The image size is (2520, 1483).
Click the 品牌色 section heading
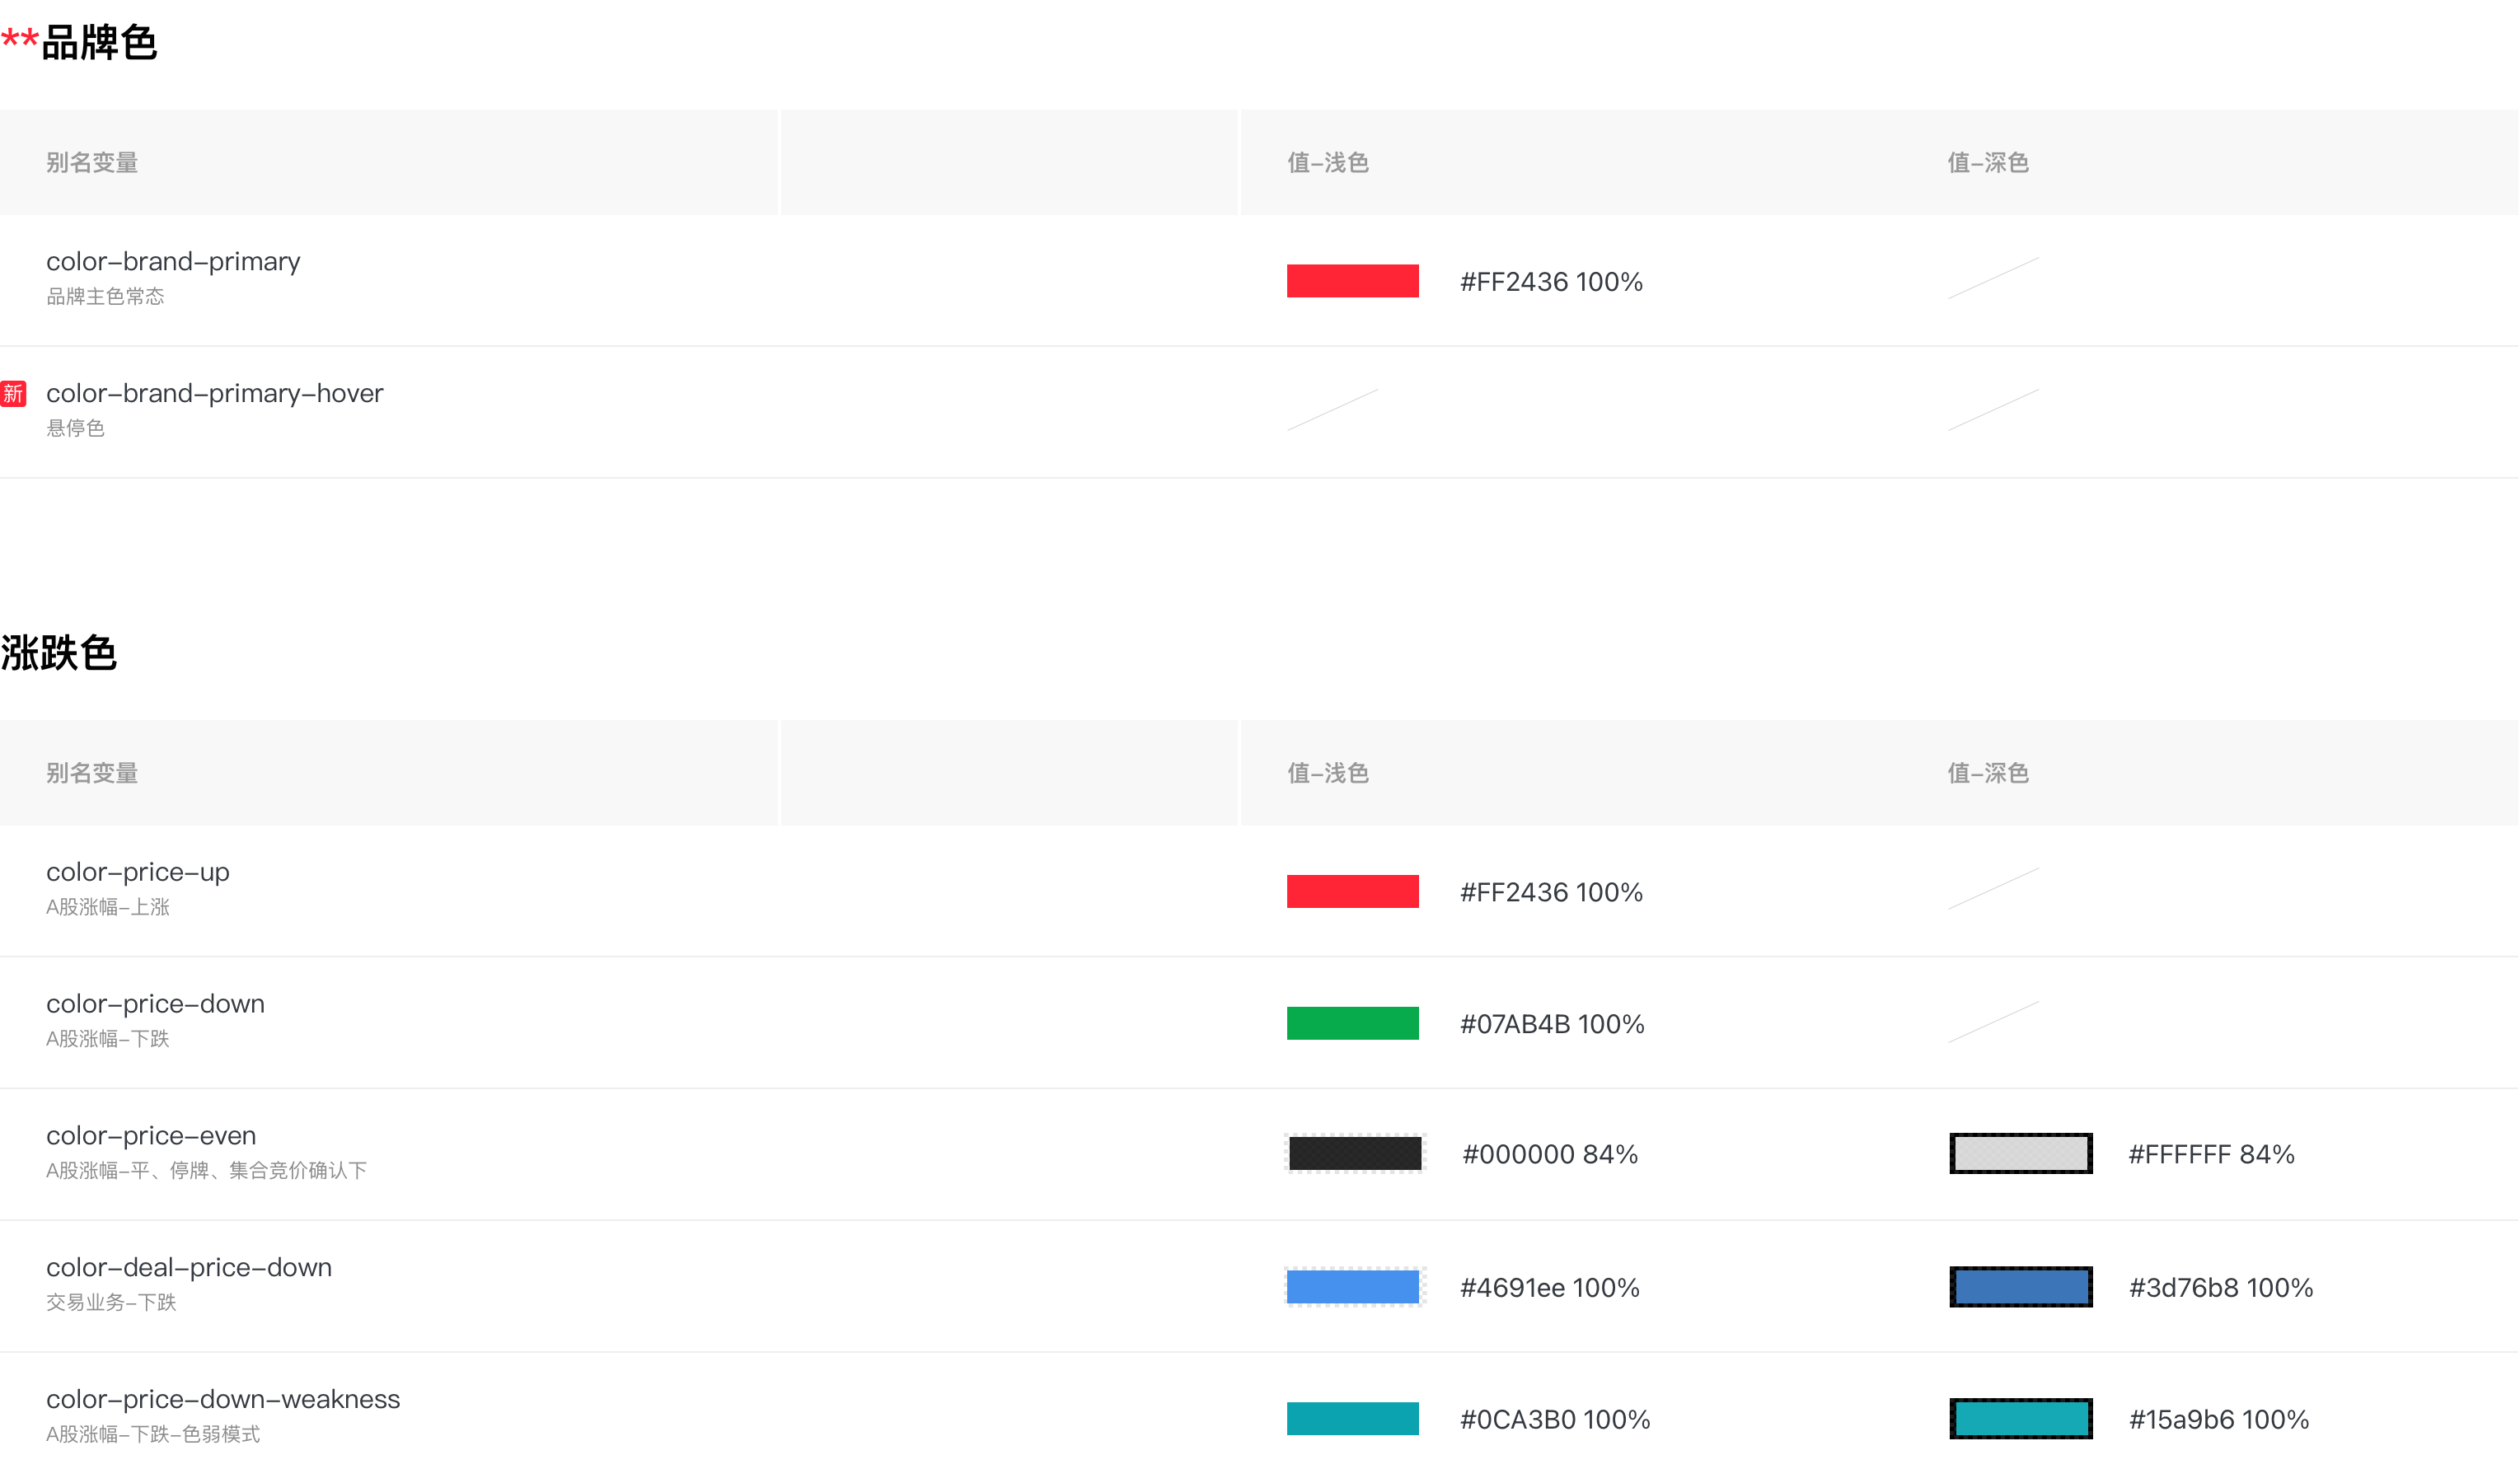98,43
